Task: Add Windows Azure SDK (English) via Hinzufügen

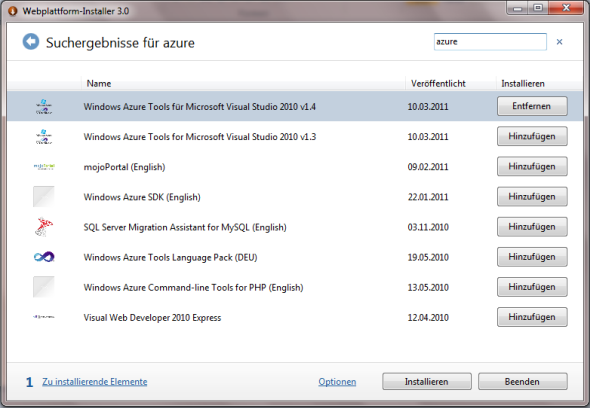Action: [532, 196]
